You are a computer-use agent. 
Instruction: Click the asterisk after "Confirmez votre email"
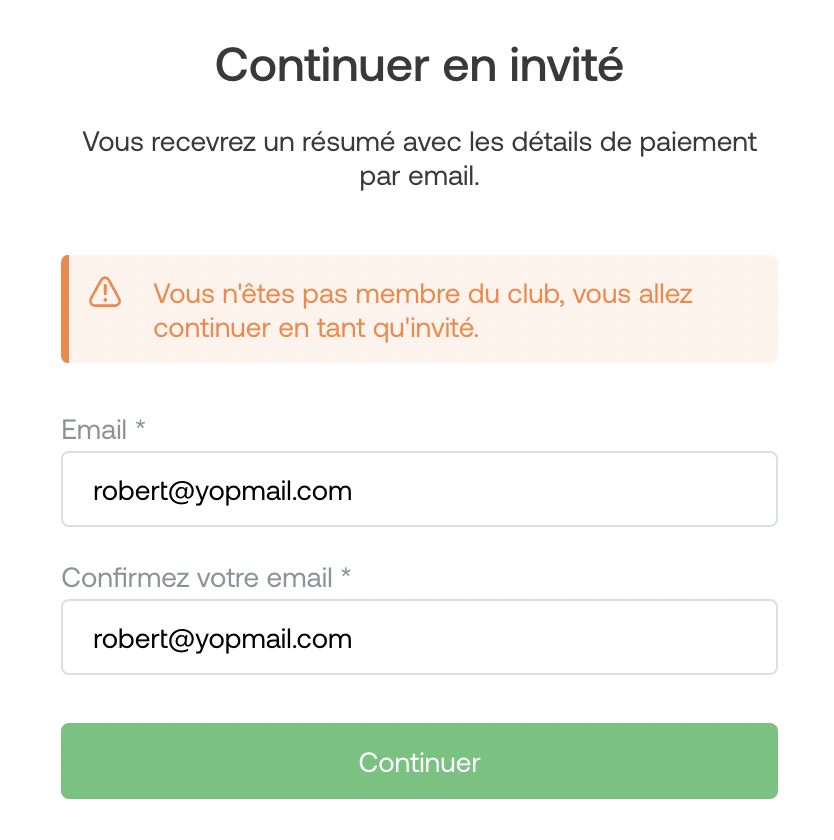click(x=346, y=576)
